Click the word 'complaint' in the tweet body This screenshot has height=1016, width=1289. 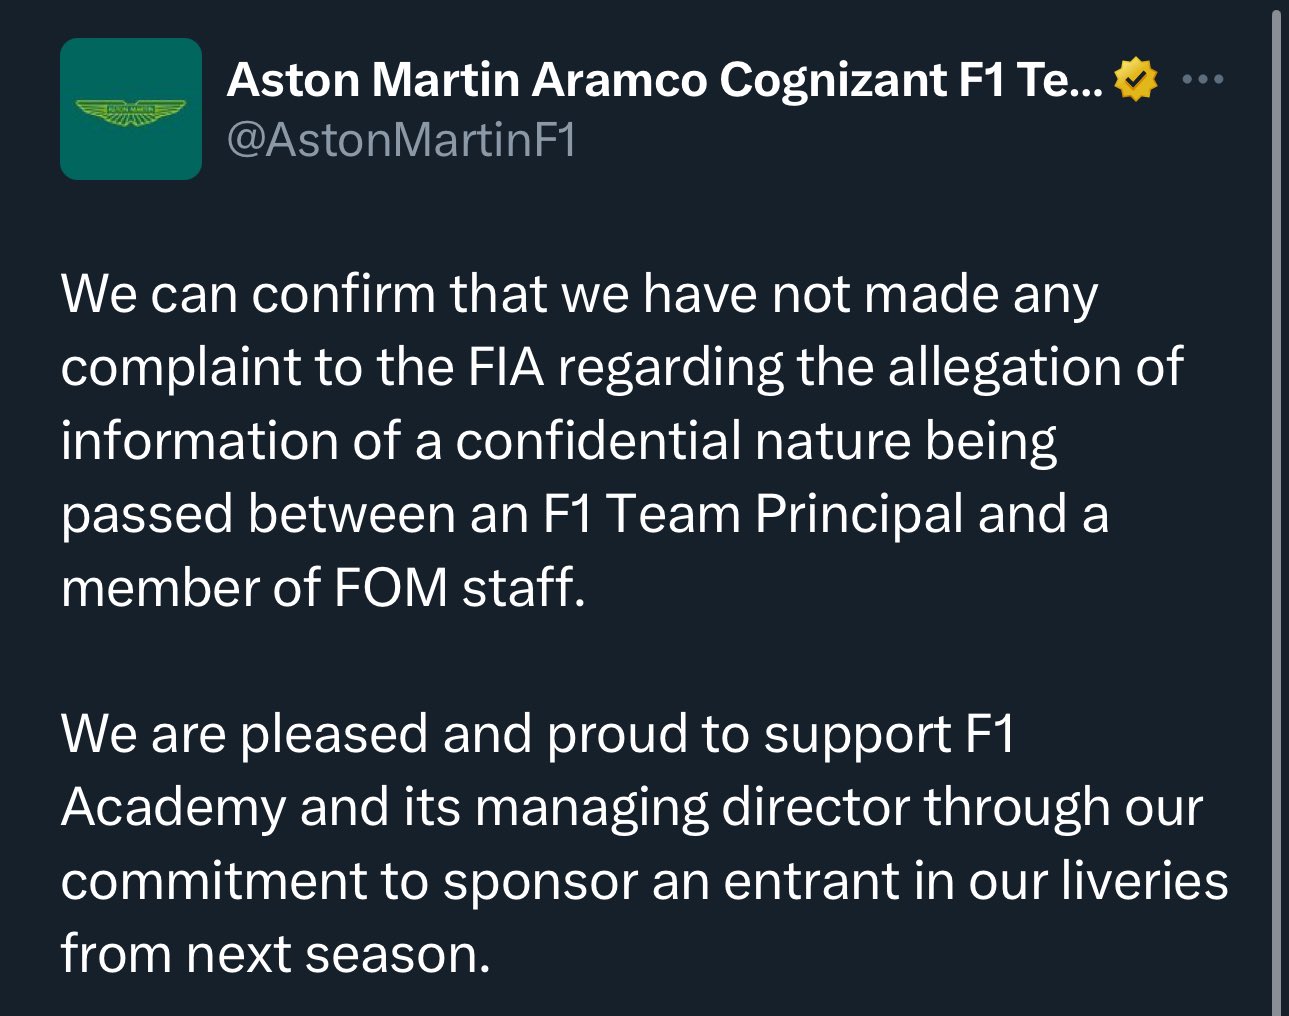tap(180, 368)
